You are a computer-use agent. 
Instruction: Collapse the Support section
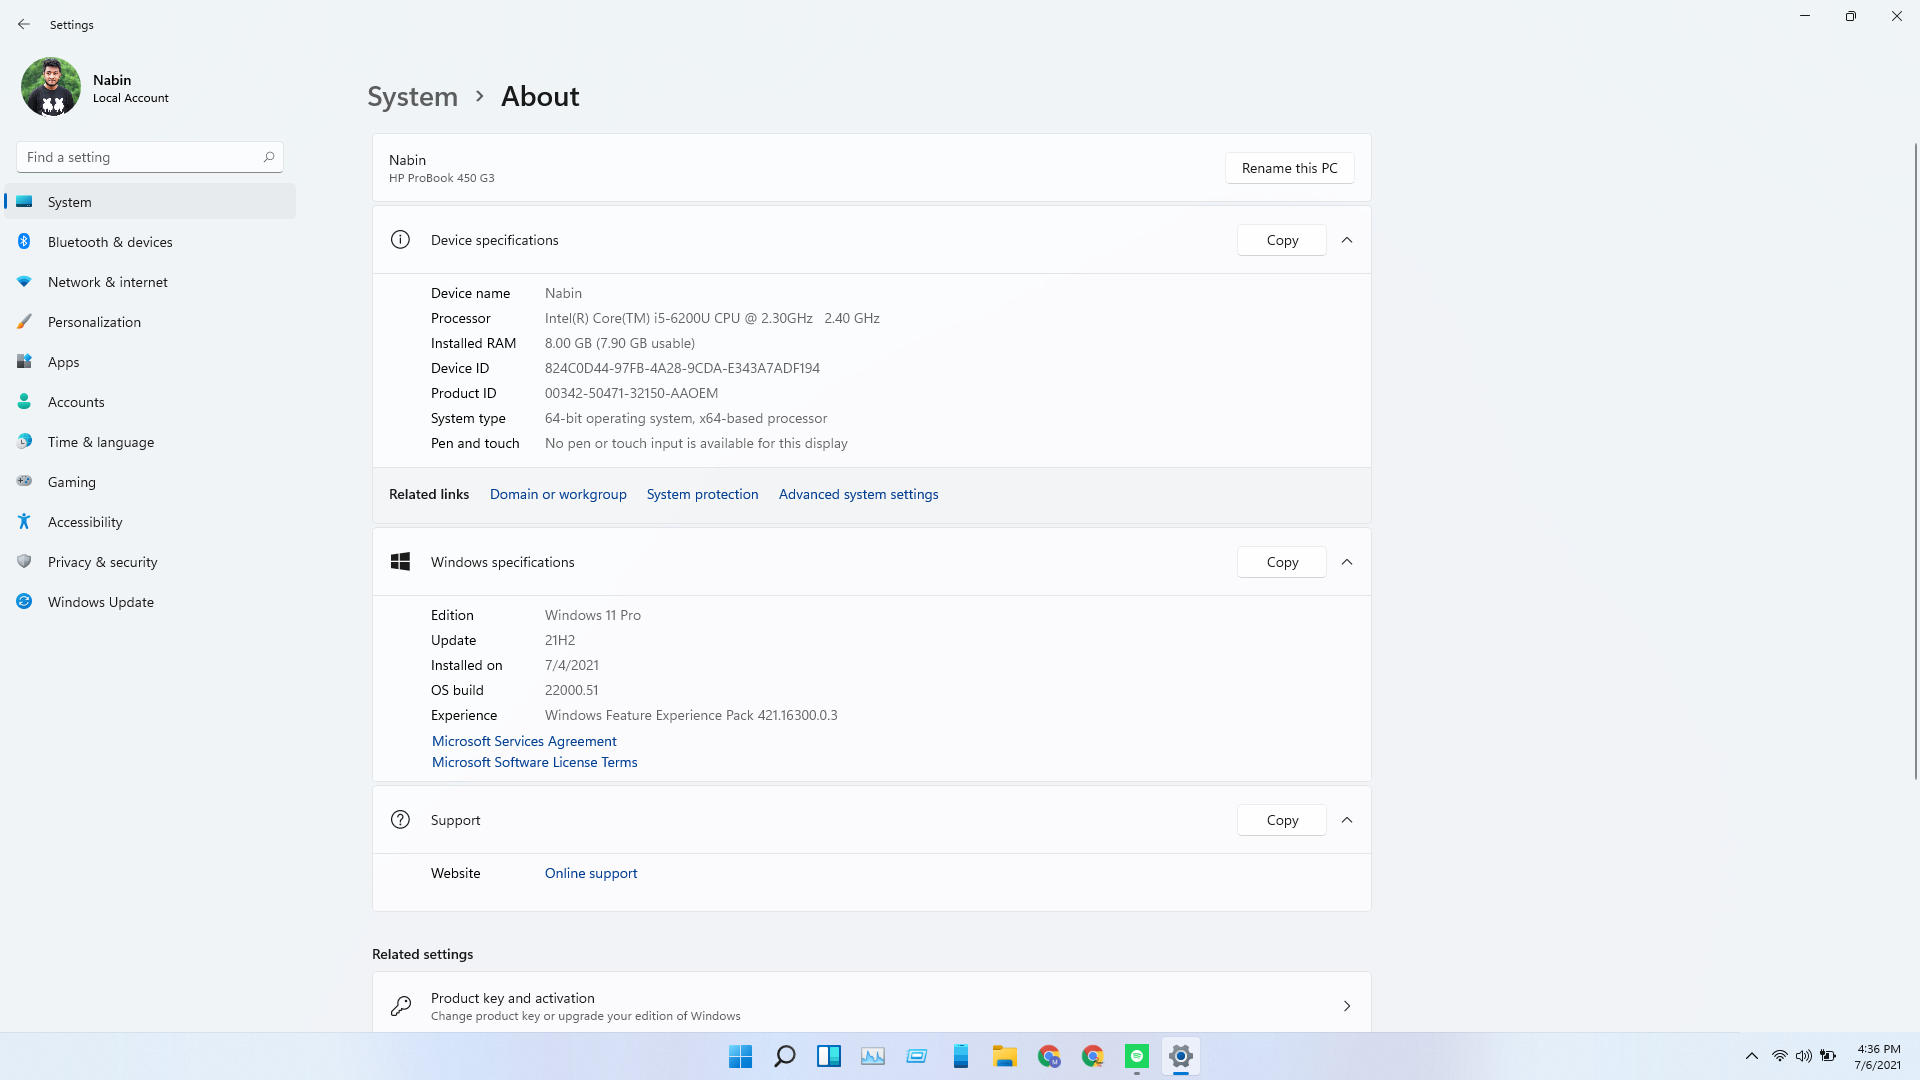tap(1347, 820)
